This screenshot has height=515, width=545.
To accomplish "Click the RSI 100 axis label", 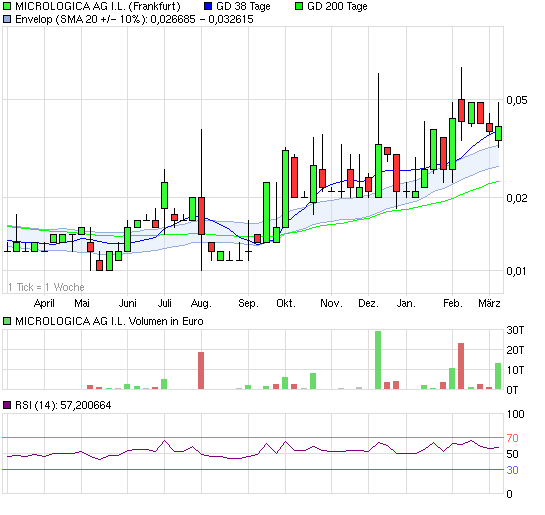I will tap(515, 414).
